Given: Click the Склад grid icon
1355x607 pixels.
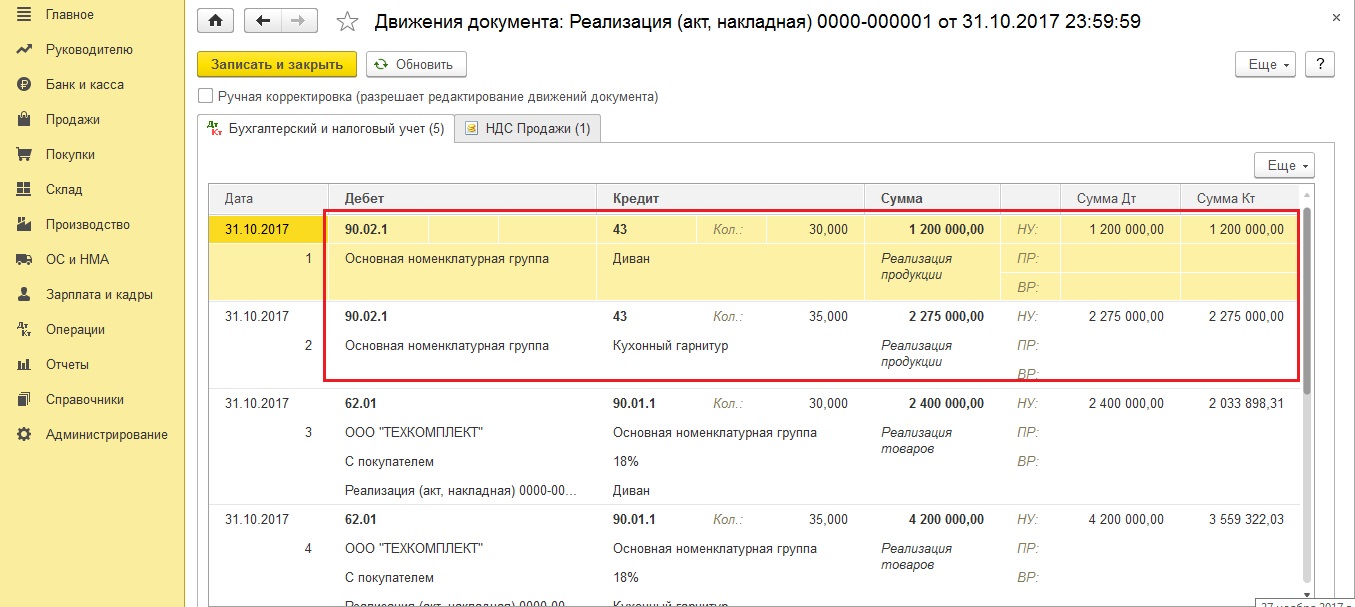Looking at the screenshot, I should (x=24, y=189).
